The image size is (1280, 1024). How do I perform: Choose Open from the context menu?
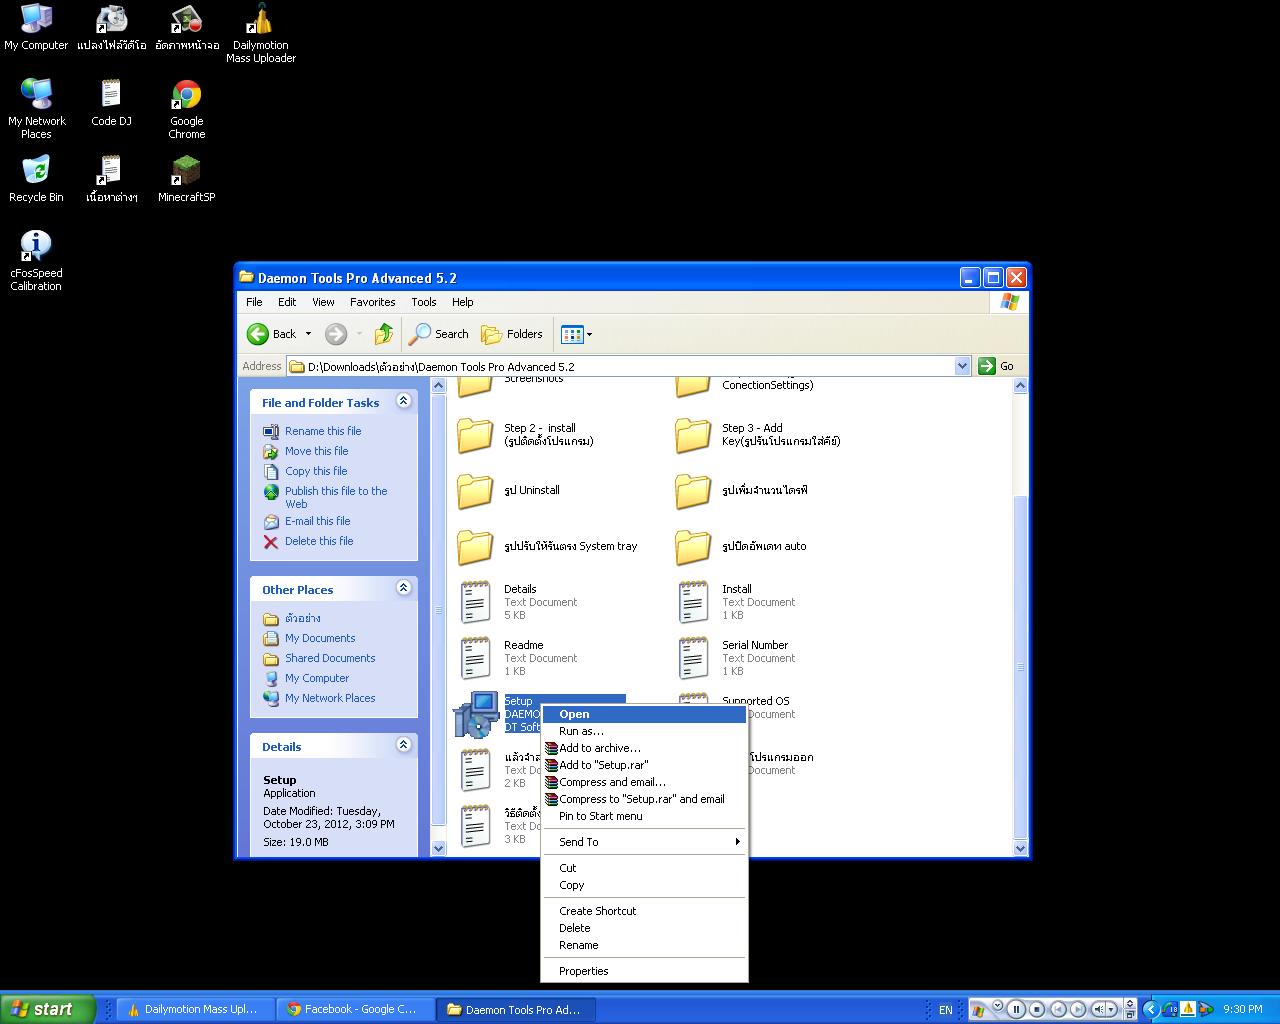(x=645, y=714)
